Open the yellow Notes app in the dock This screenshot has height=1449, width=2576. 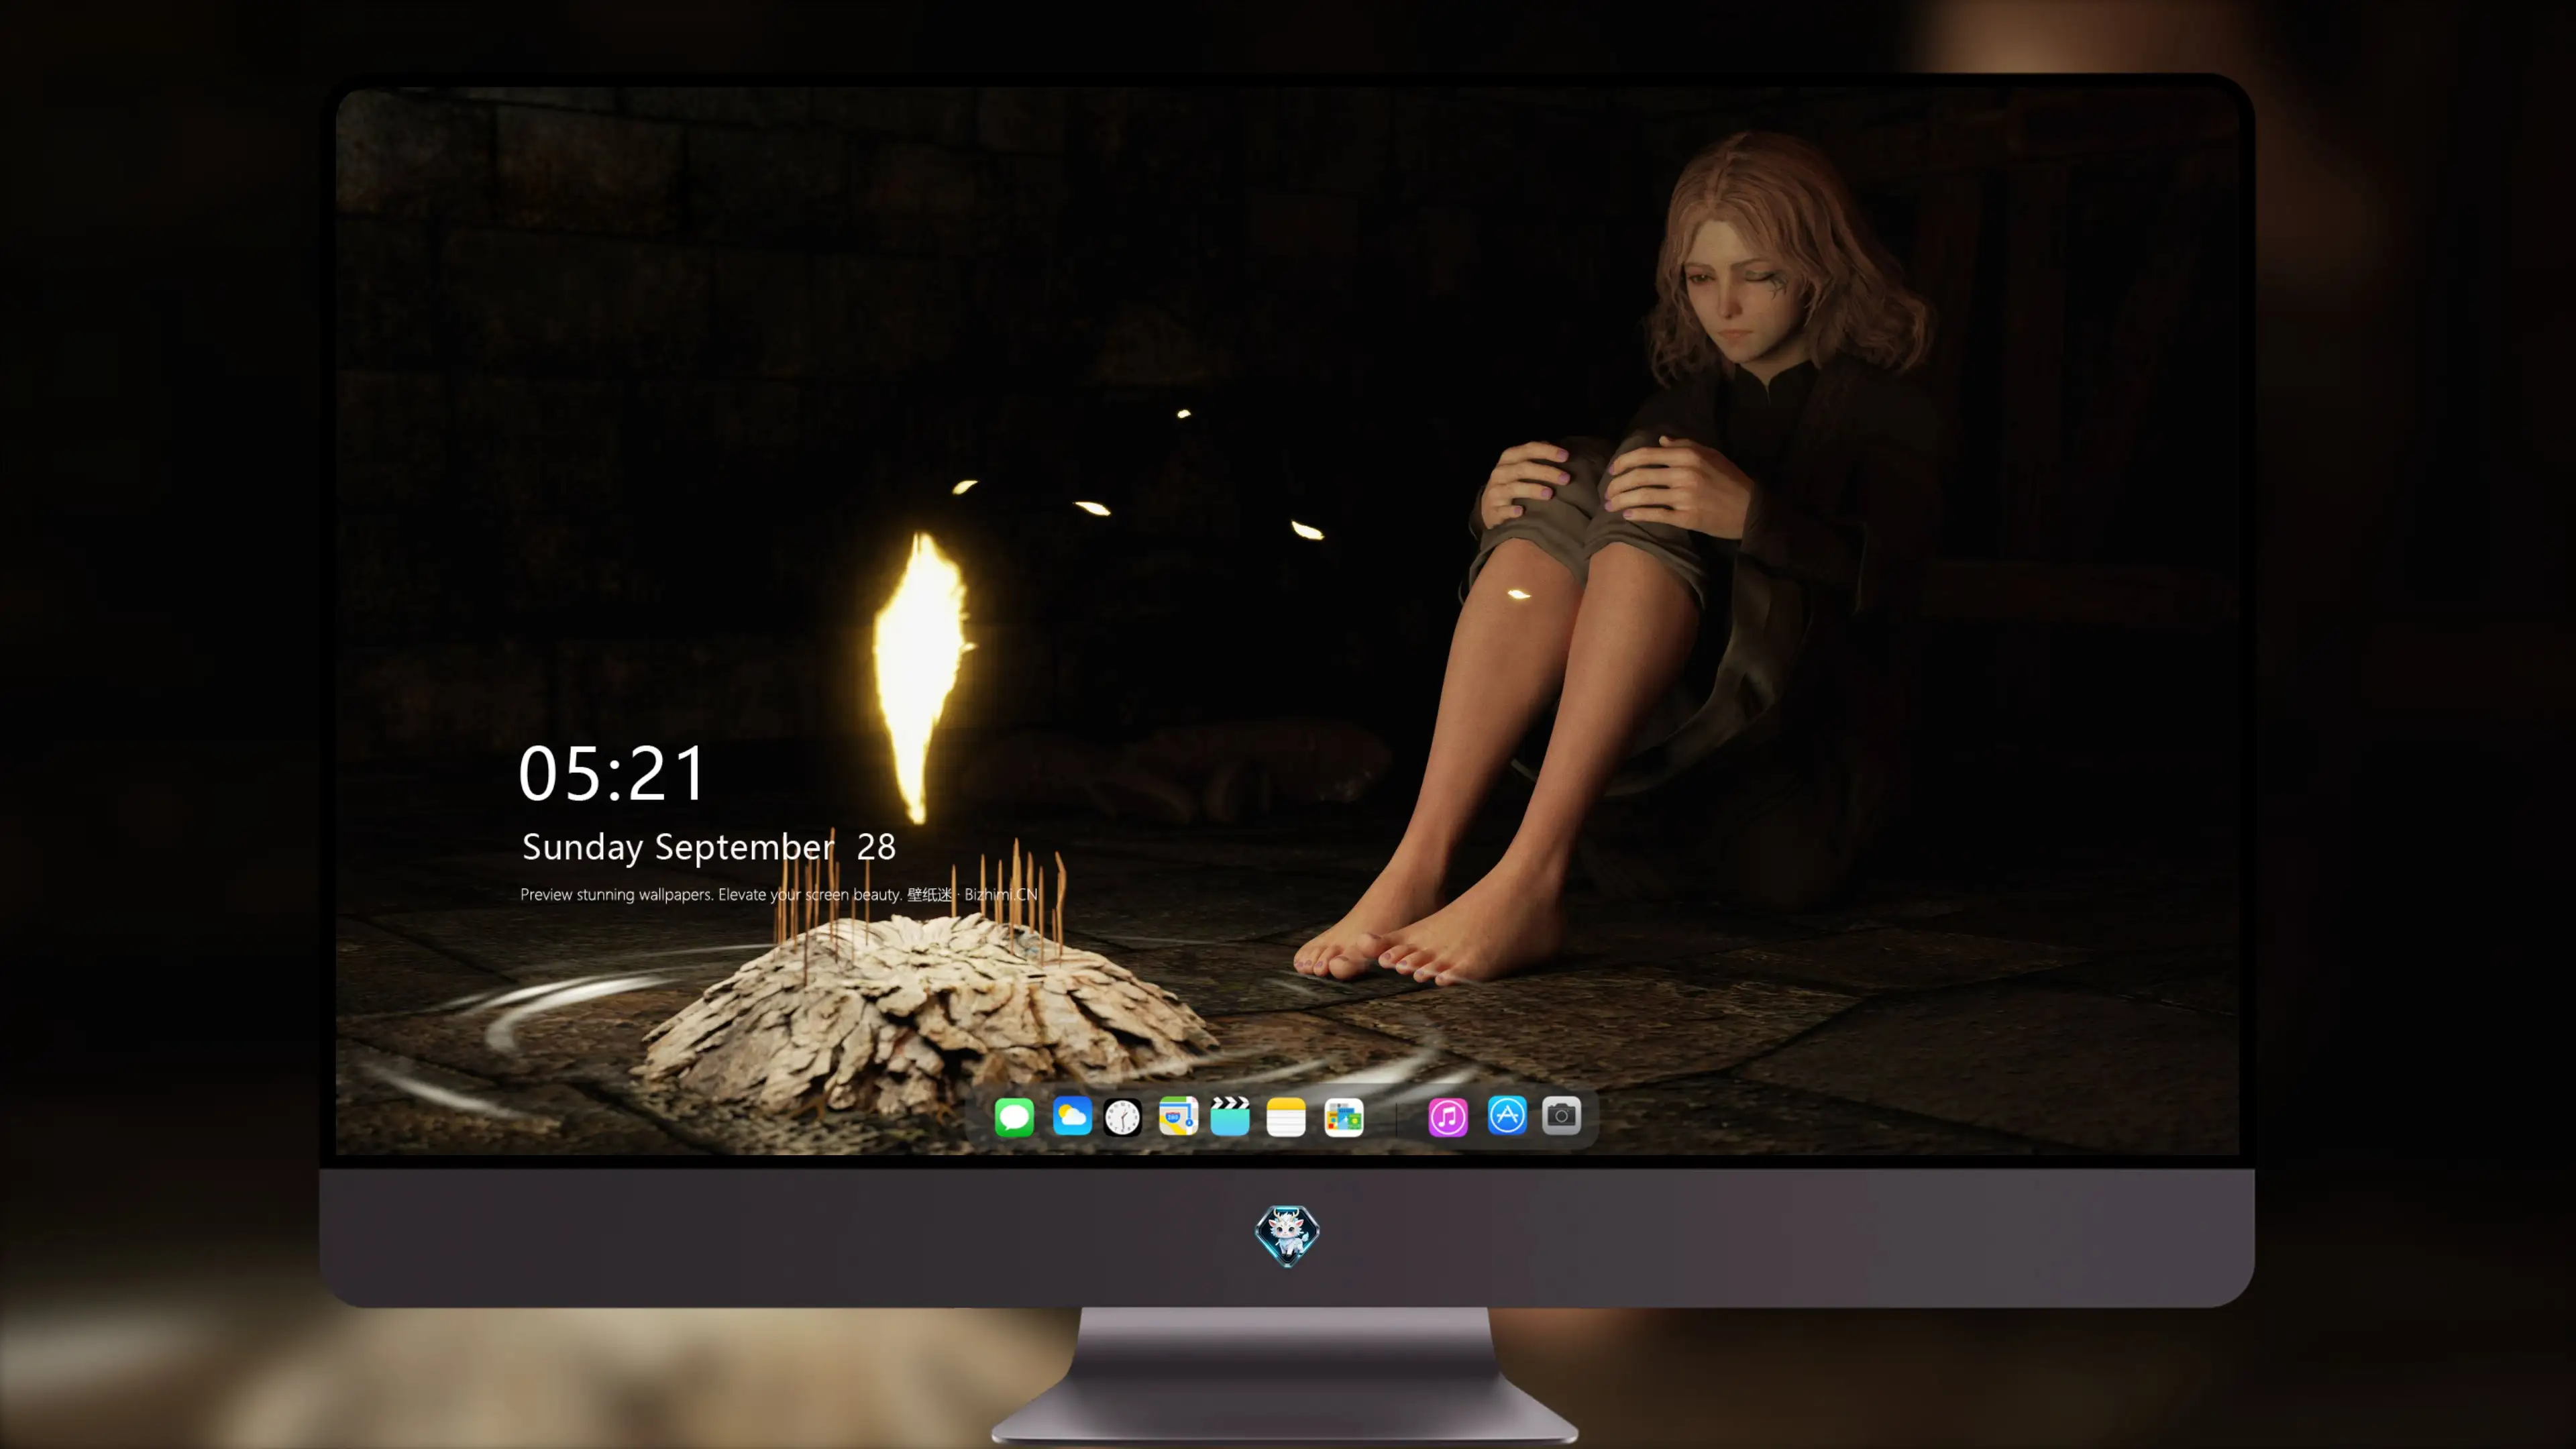[1286, 1117]
